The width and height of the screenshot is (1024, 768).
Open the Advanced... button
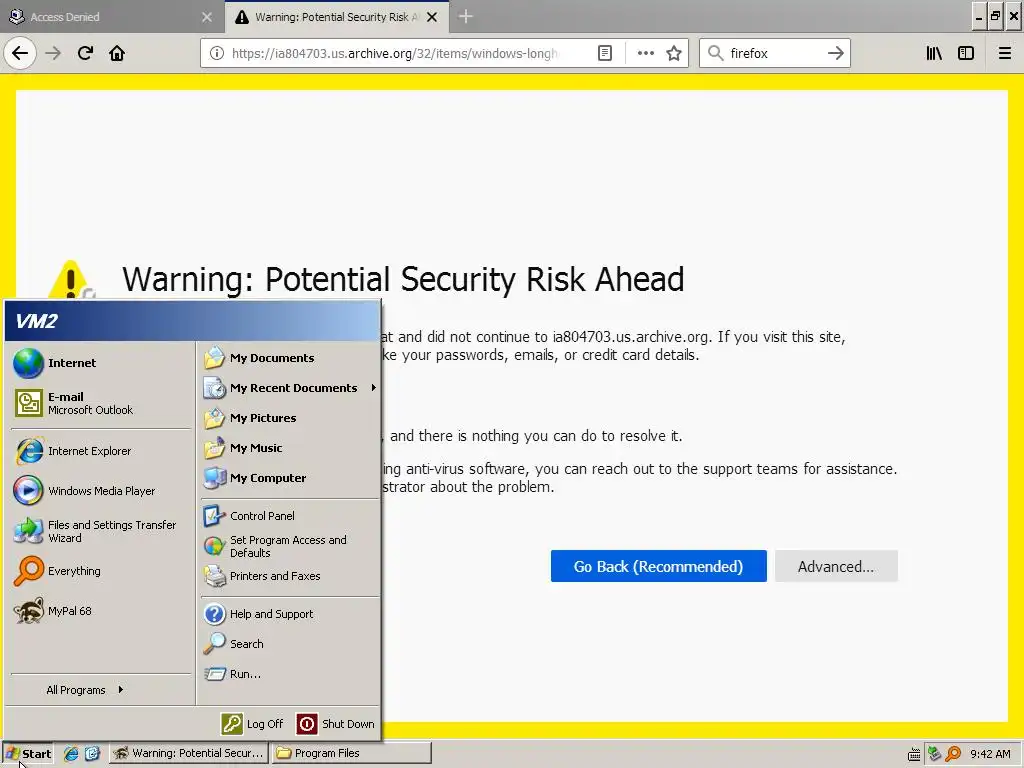(x=836, y=566)
